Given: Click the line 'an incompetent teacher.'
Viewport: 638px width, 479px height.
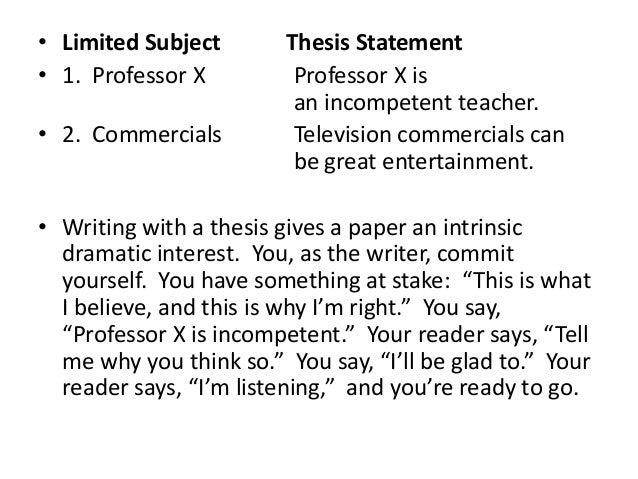Looking at the screenshot, I should click(416, 103).
